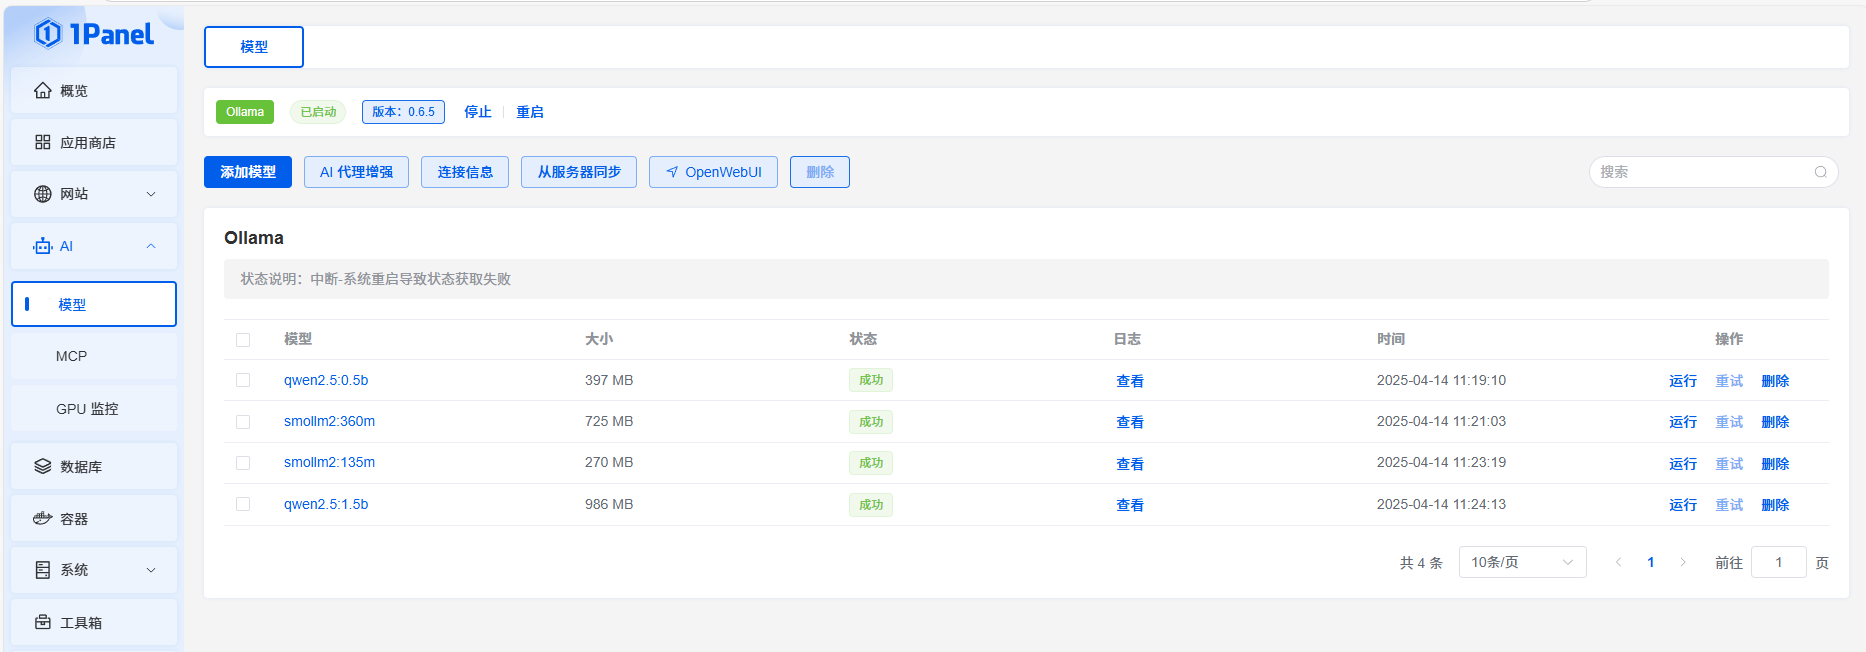
Task: Toggle the select-all header checkbox
Action: tap(243, 340)
